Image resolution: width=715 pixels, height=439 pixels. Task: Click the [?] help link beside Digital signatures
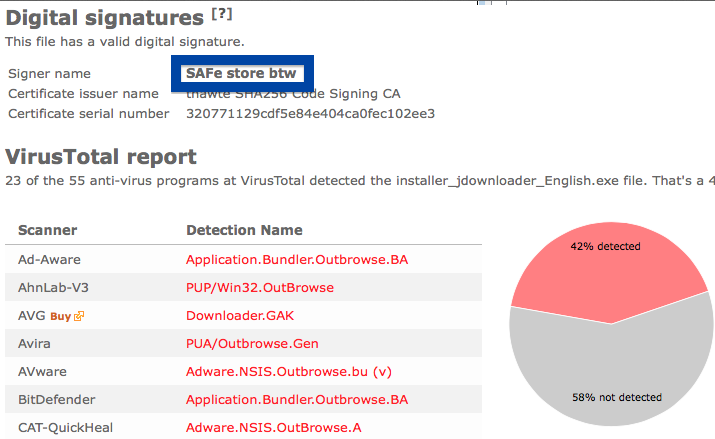click(222, 14)
